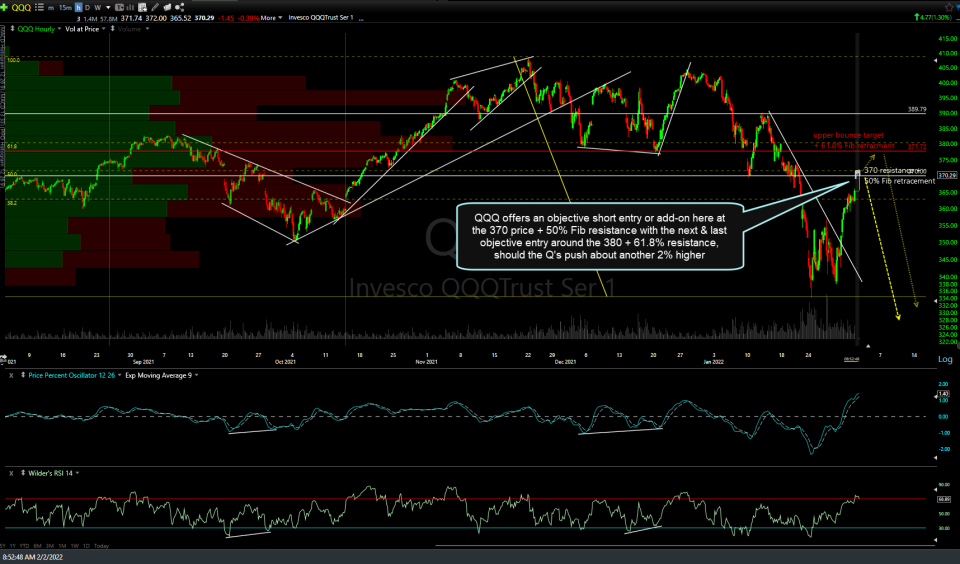Select the weekly (W) timeframe
Viewport: 960px width, 564px height.
(97, 8)
